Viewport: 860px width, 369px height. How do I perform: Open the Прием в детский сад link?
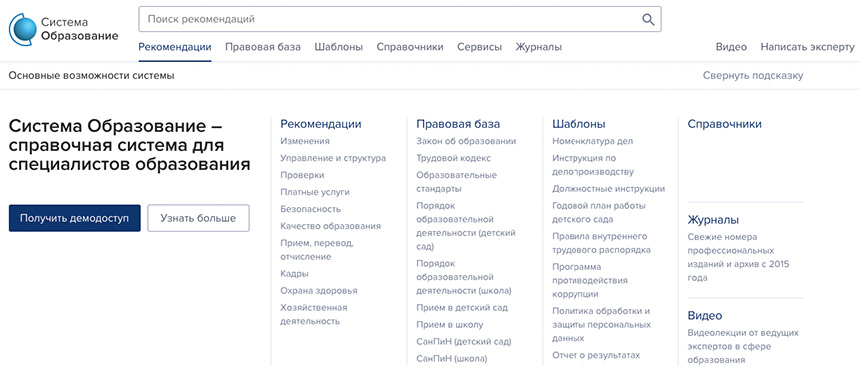coord(462,308)
